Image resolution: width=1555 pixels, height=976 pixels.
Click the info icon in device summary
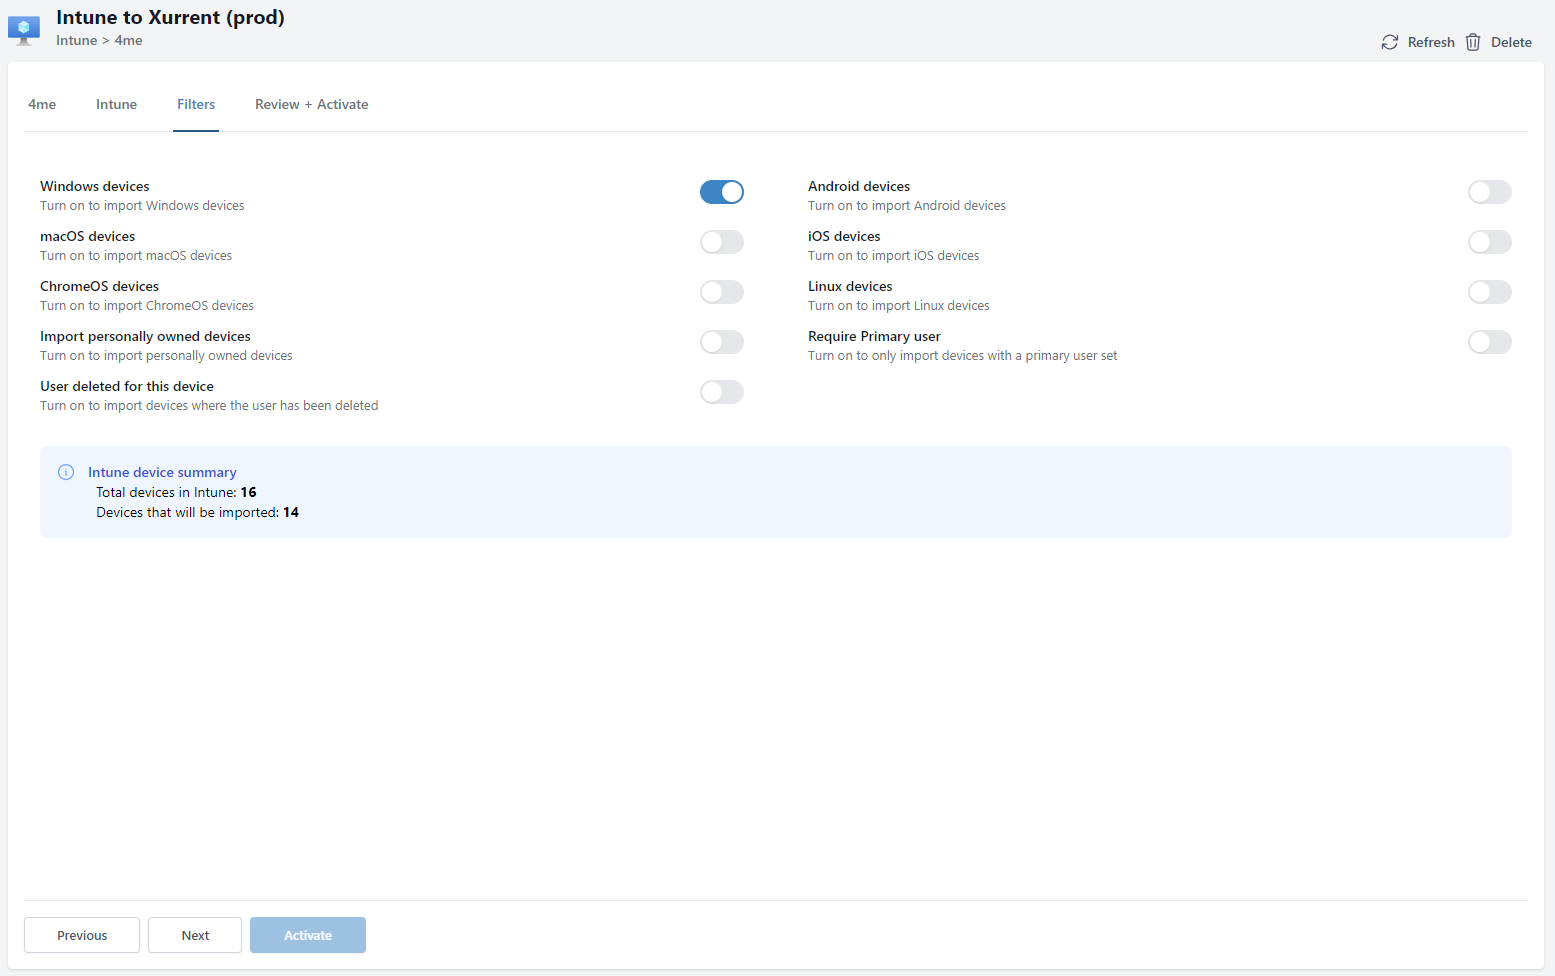(x=66, y=472)
